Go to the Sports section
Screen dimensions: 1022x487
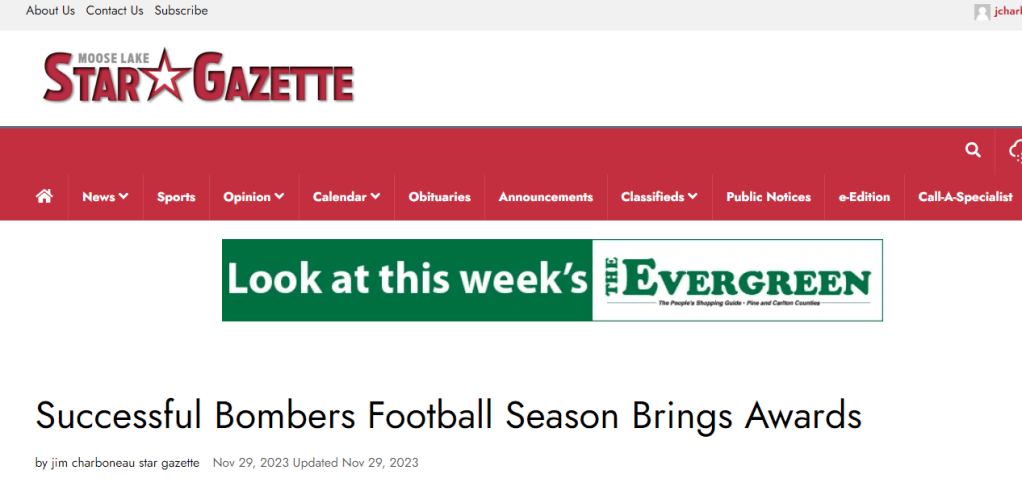tap(176, 197)
